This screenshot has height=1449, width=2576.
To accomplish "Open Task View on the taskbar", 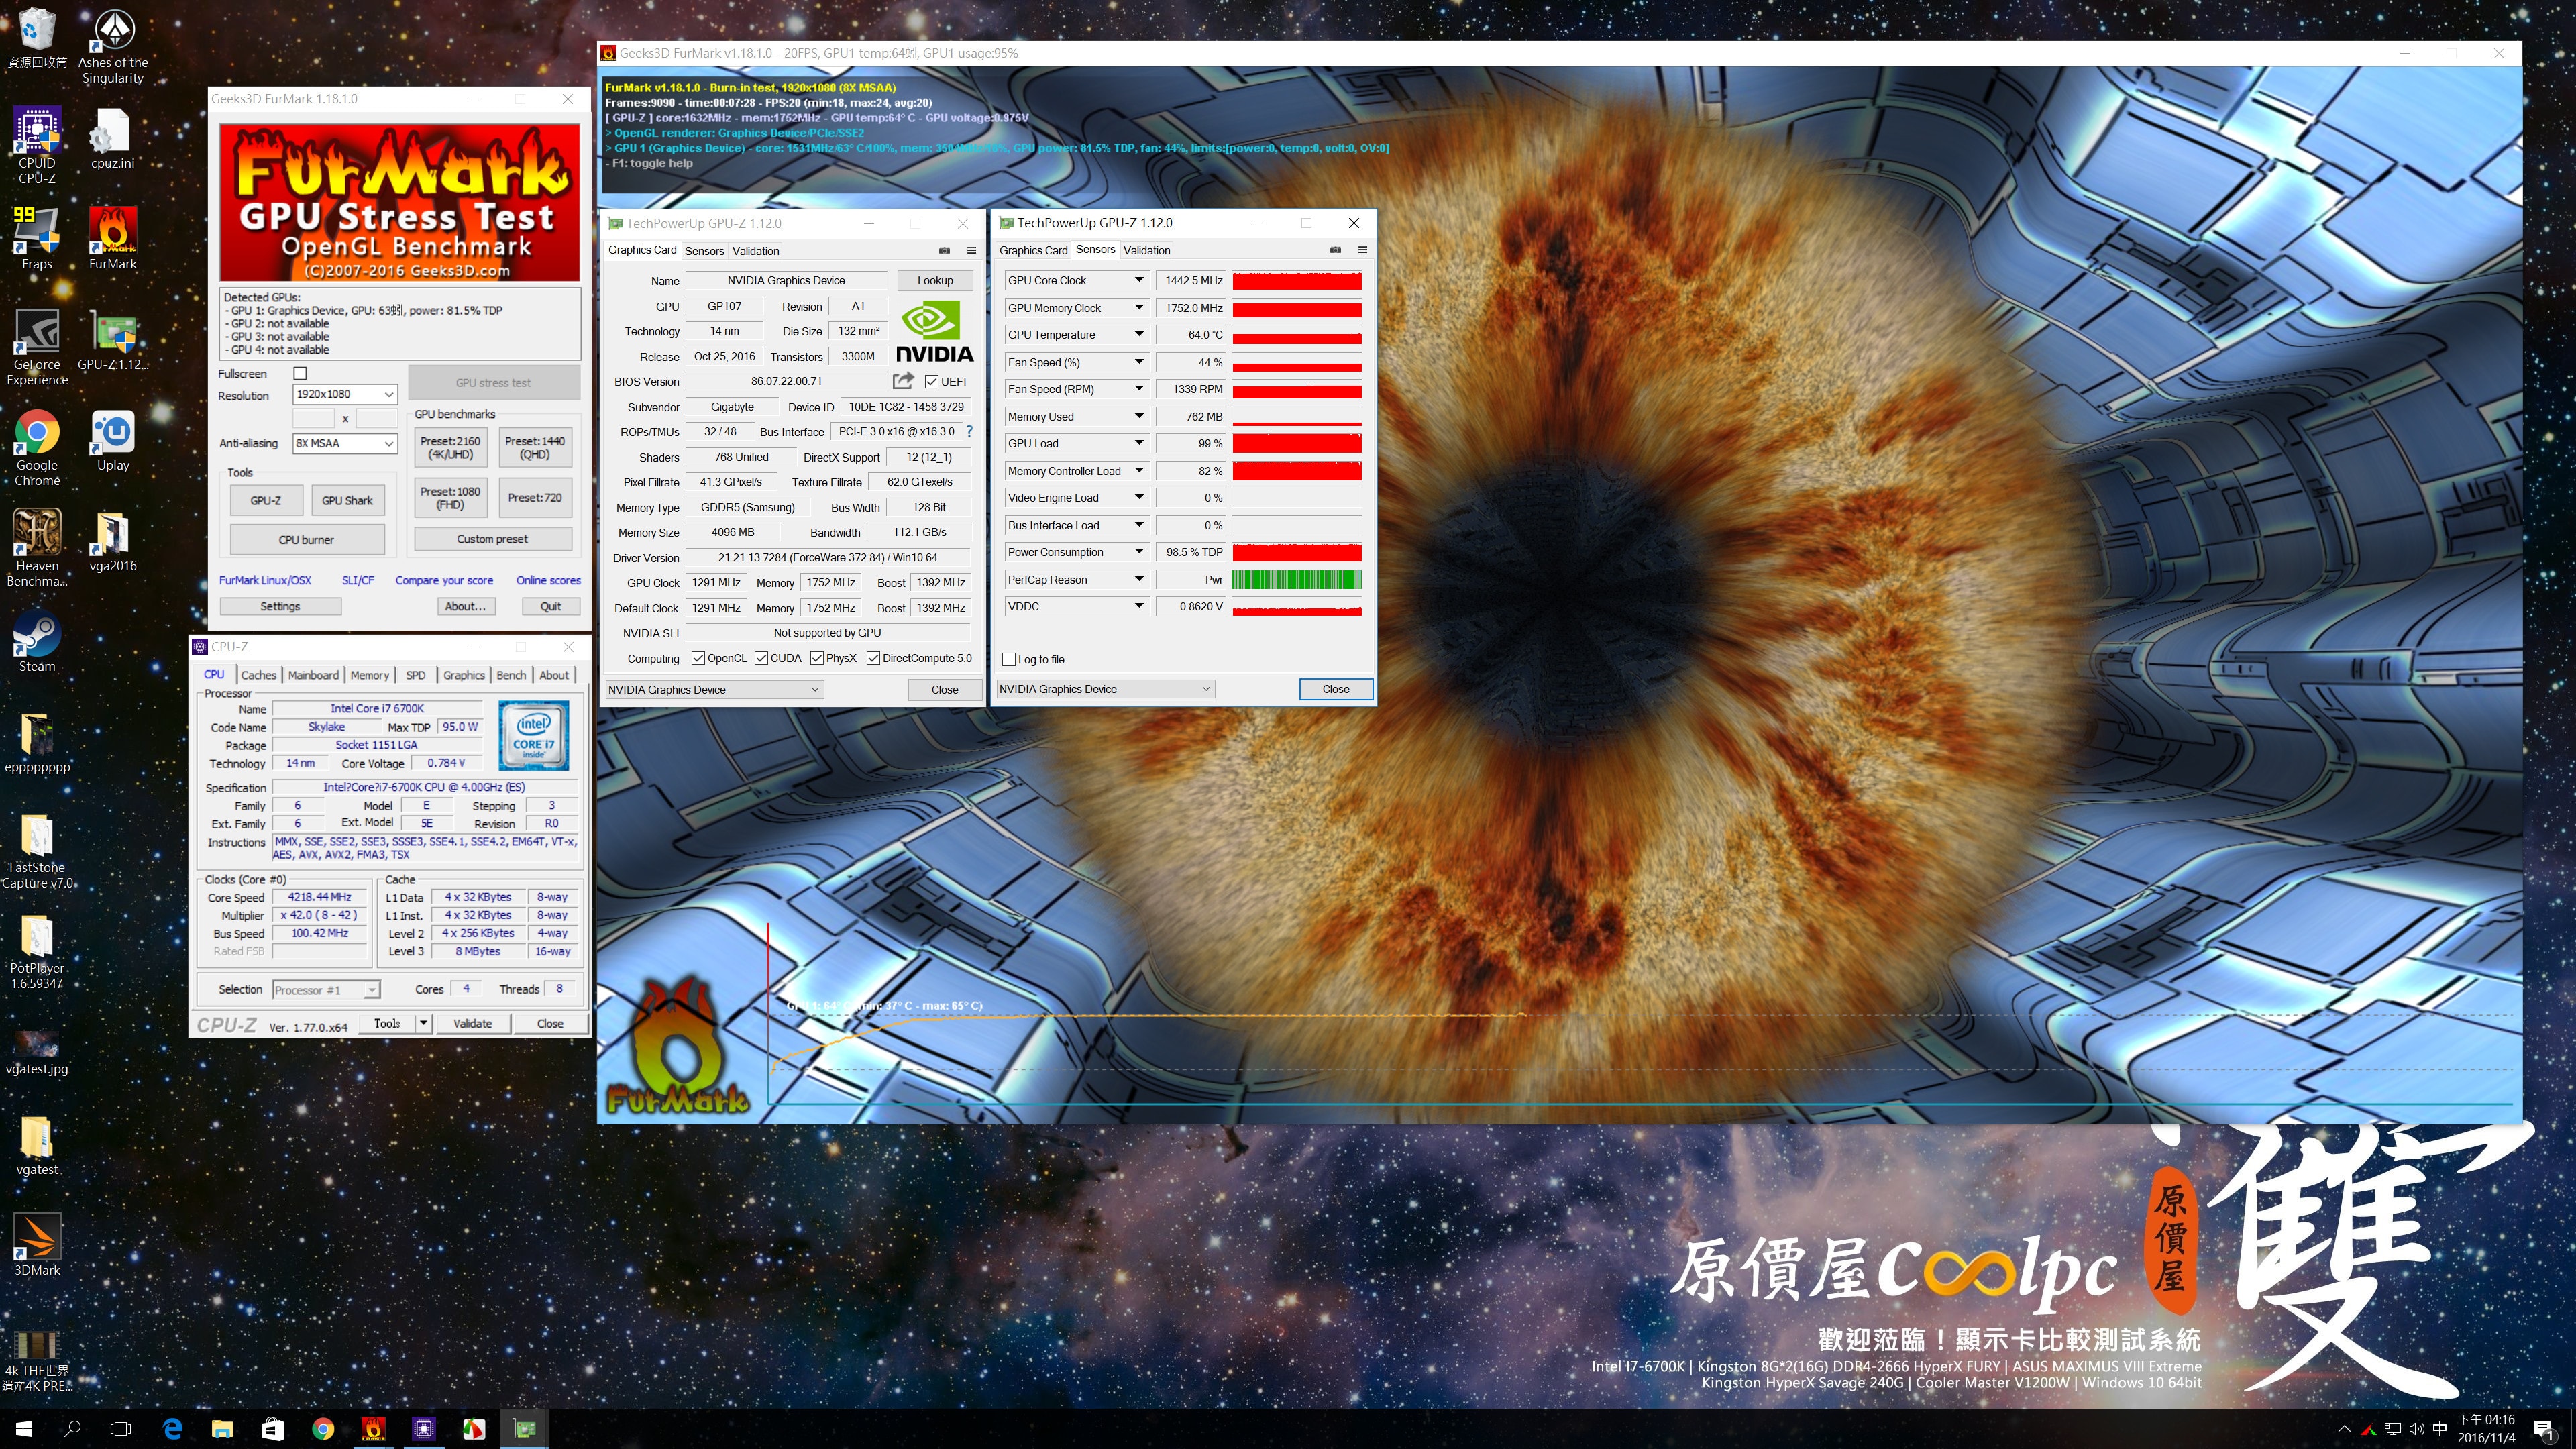I will 120,1429.
